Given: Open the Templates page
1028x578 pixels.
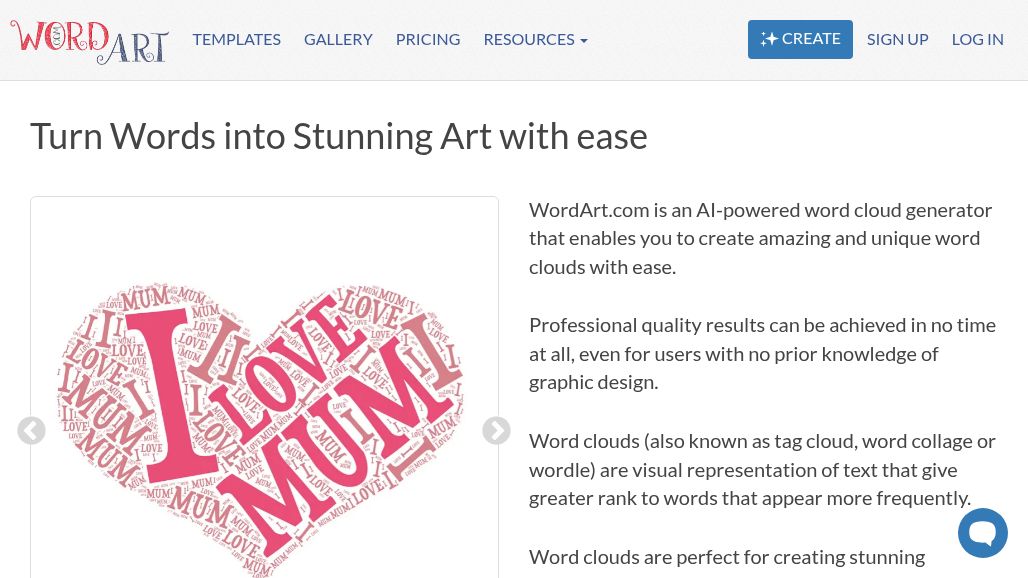Looking at the screenshot, I should [236, 39].
